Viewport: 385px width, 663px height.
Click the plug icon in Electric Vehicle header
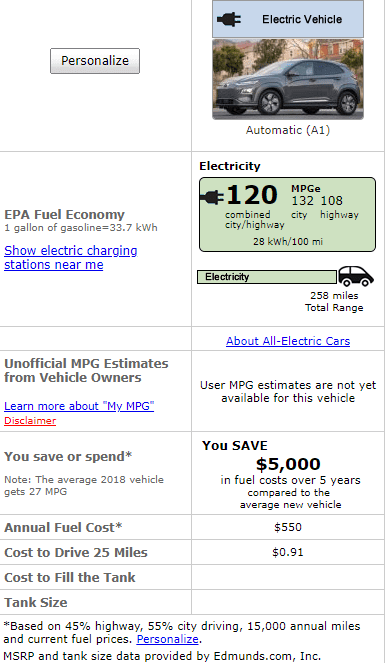(x=229, y=19)
